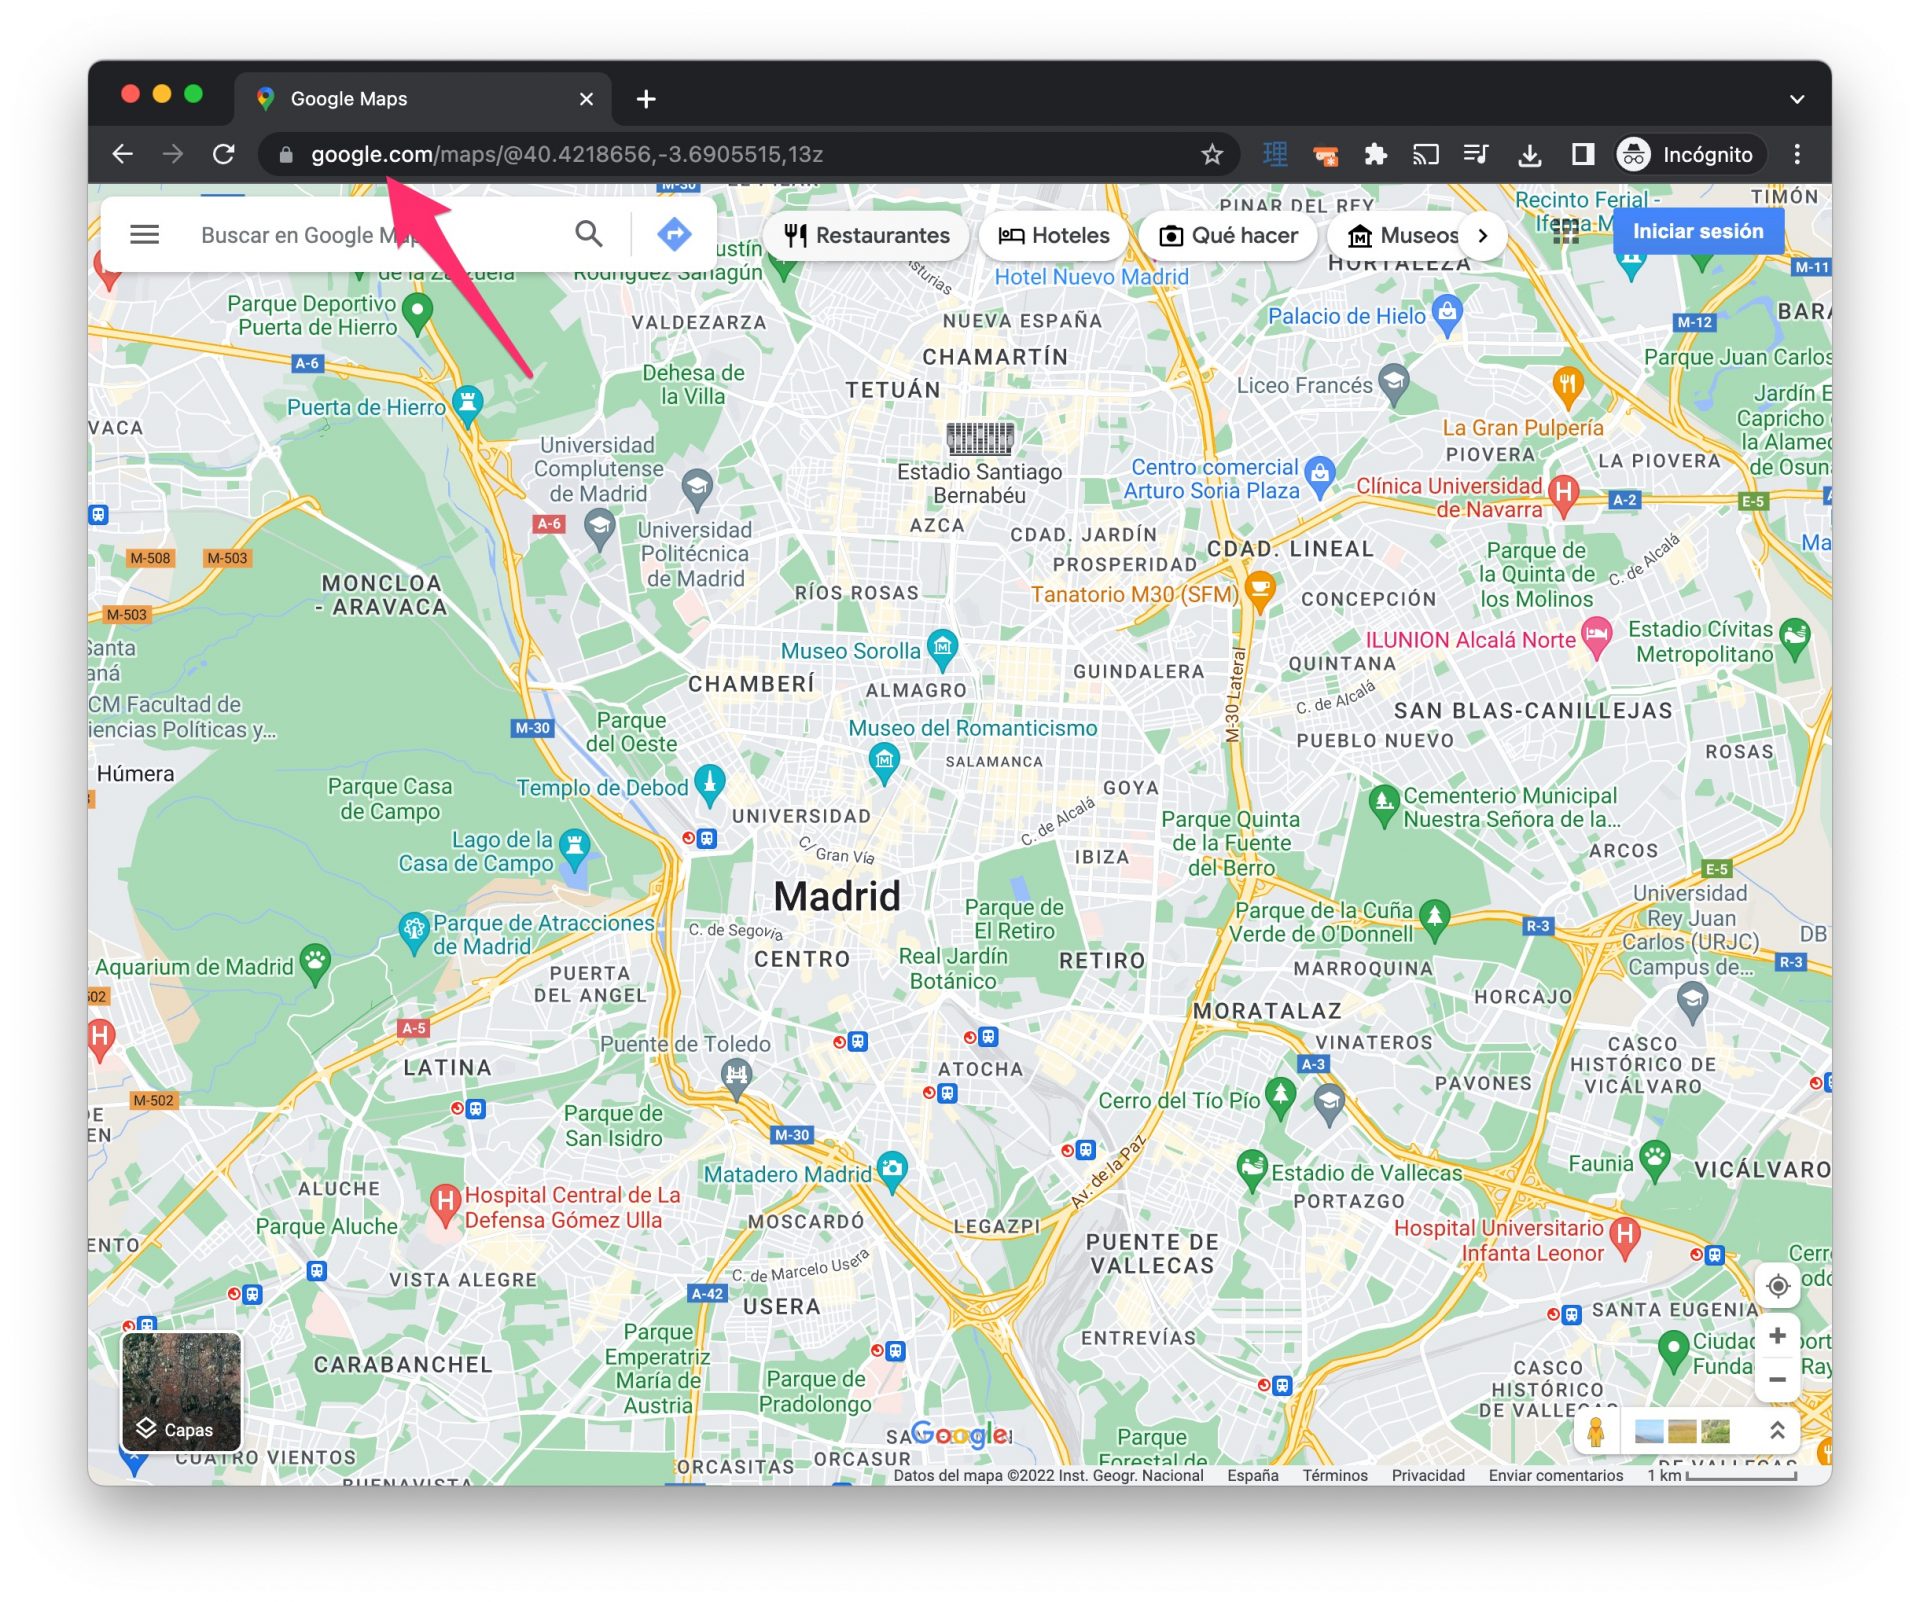
Task: Open the Privacidad link at the bottom
Action: (1427, 1475)
